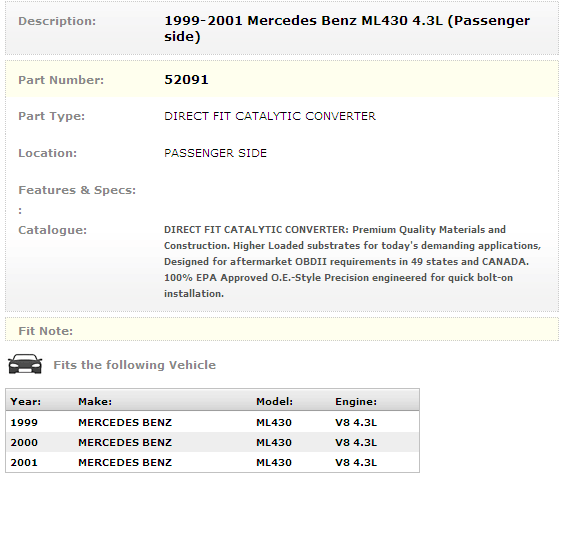Click the Description label
The height and width of the screenshot is (545, 570).
point(57,21)
